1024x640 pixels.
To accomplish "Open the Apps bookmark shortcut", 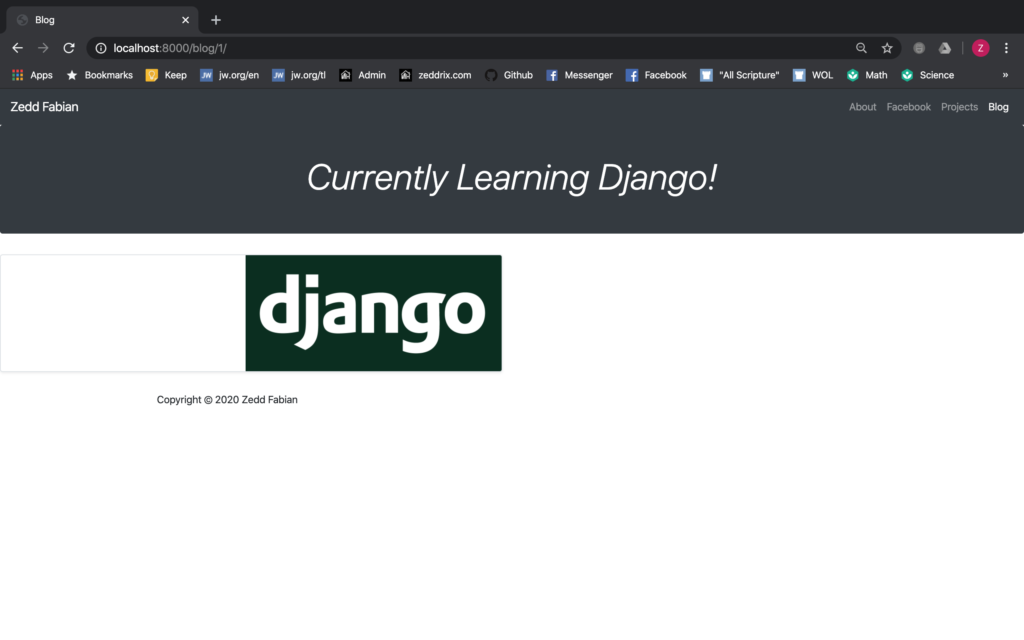I will pyautogui.click(x=32, y=75).
